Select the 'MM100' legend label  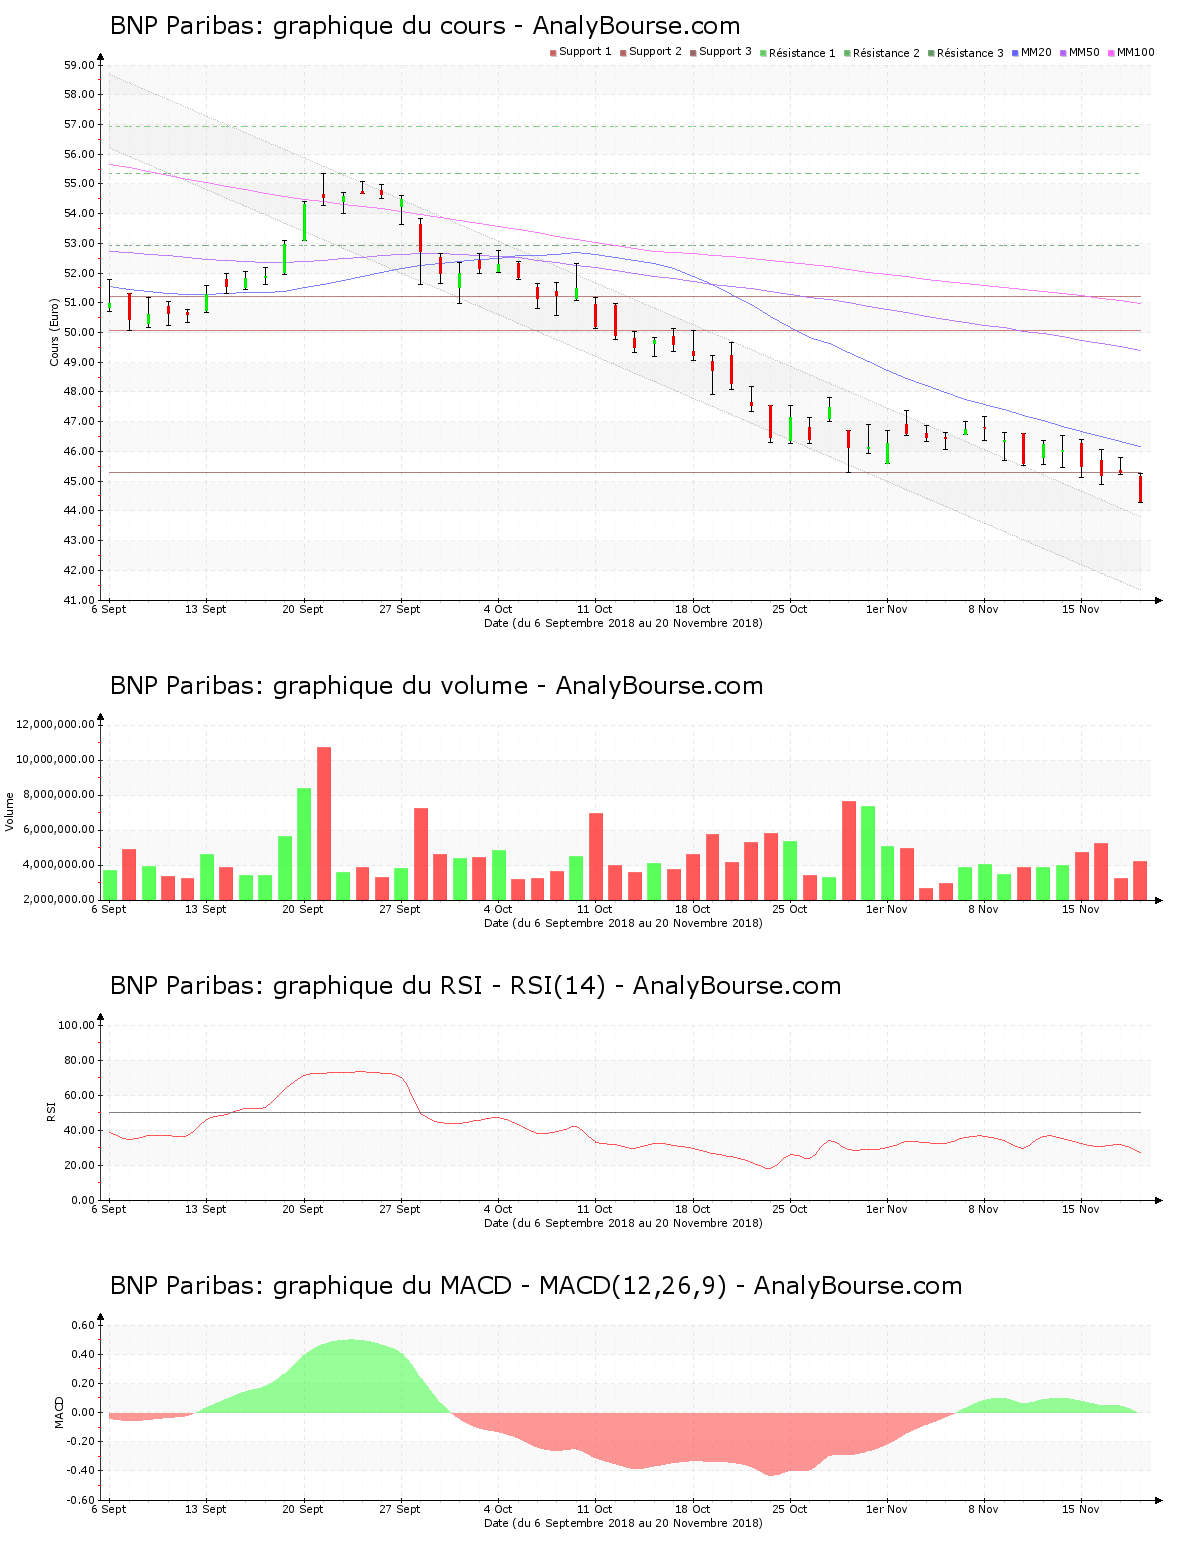(x=1135, y=52)
